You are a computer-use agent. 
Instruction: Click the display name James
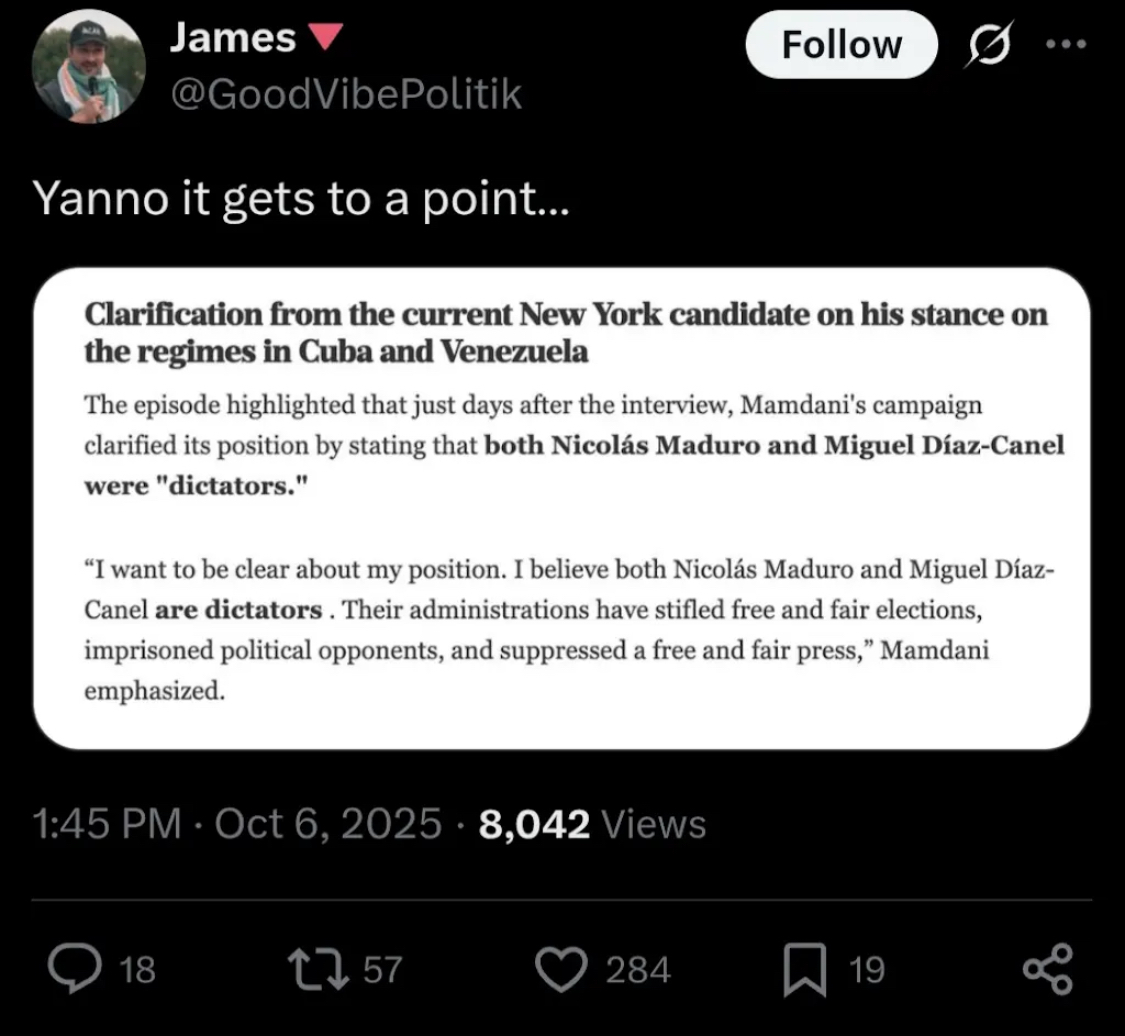coord(232,38)
